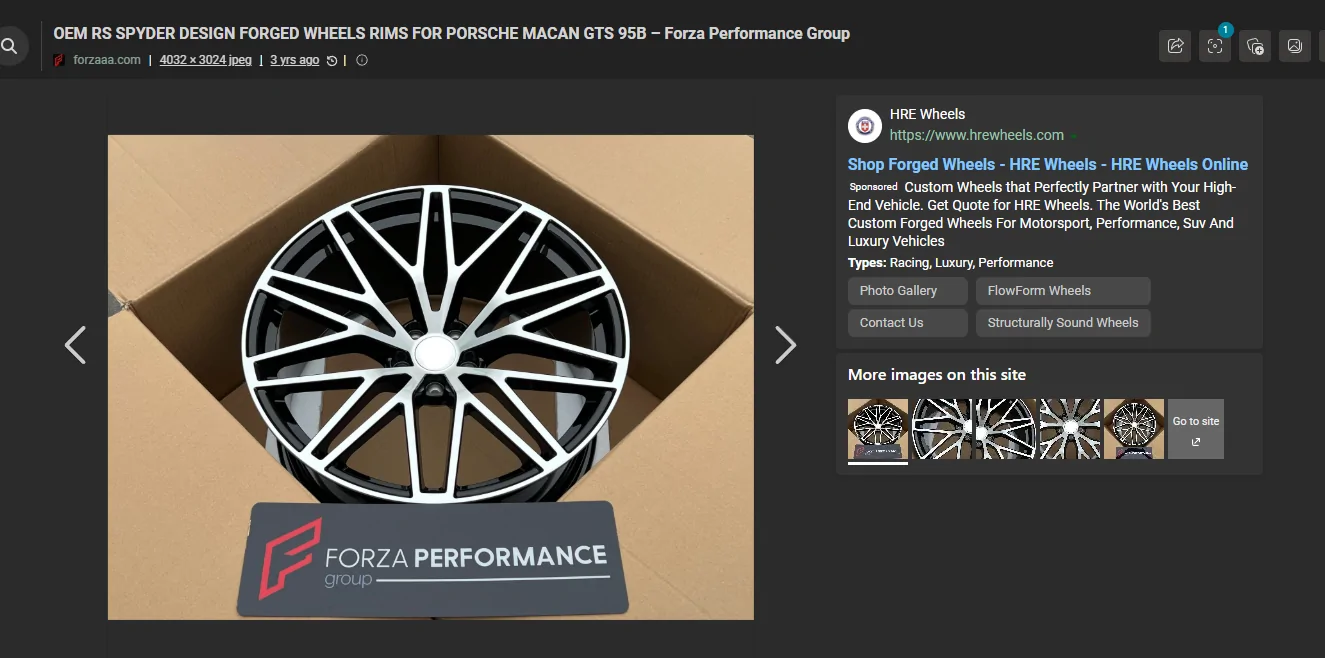The width and height of the screenshot is (1325, 658).
Task: Visit the hrewheels.com URL link
Action: (x=978, y=134)
